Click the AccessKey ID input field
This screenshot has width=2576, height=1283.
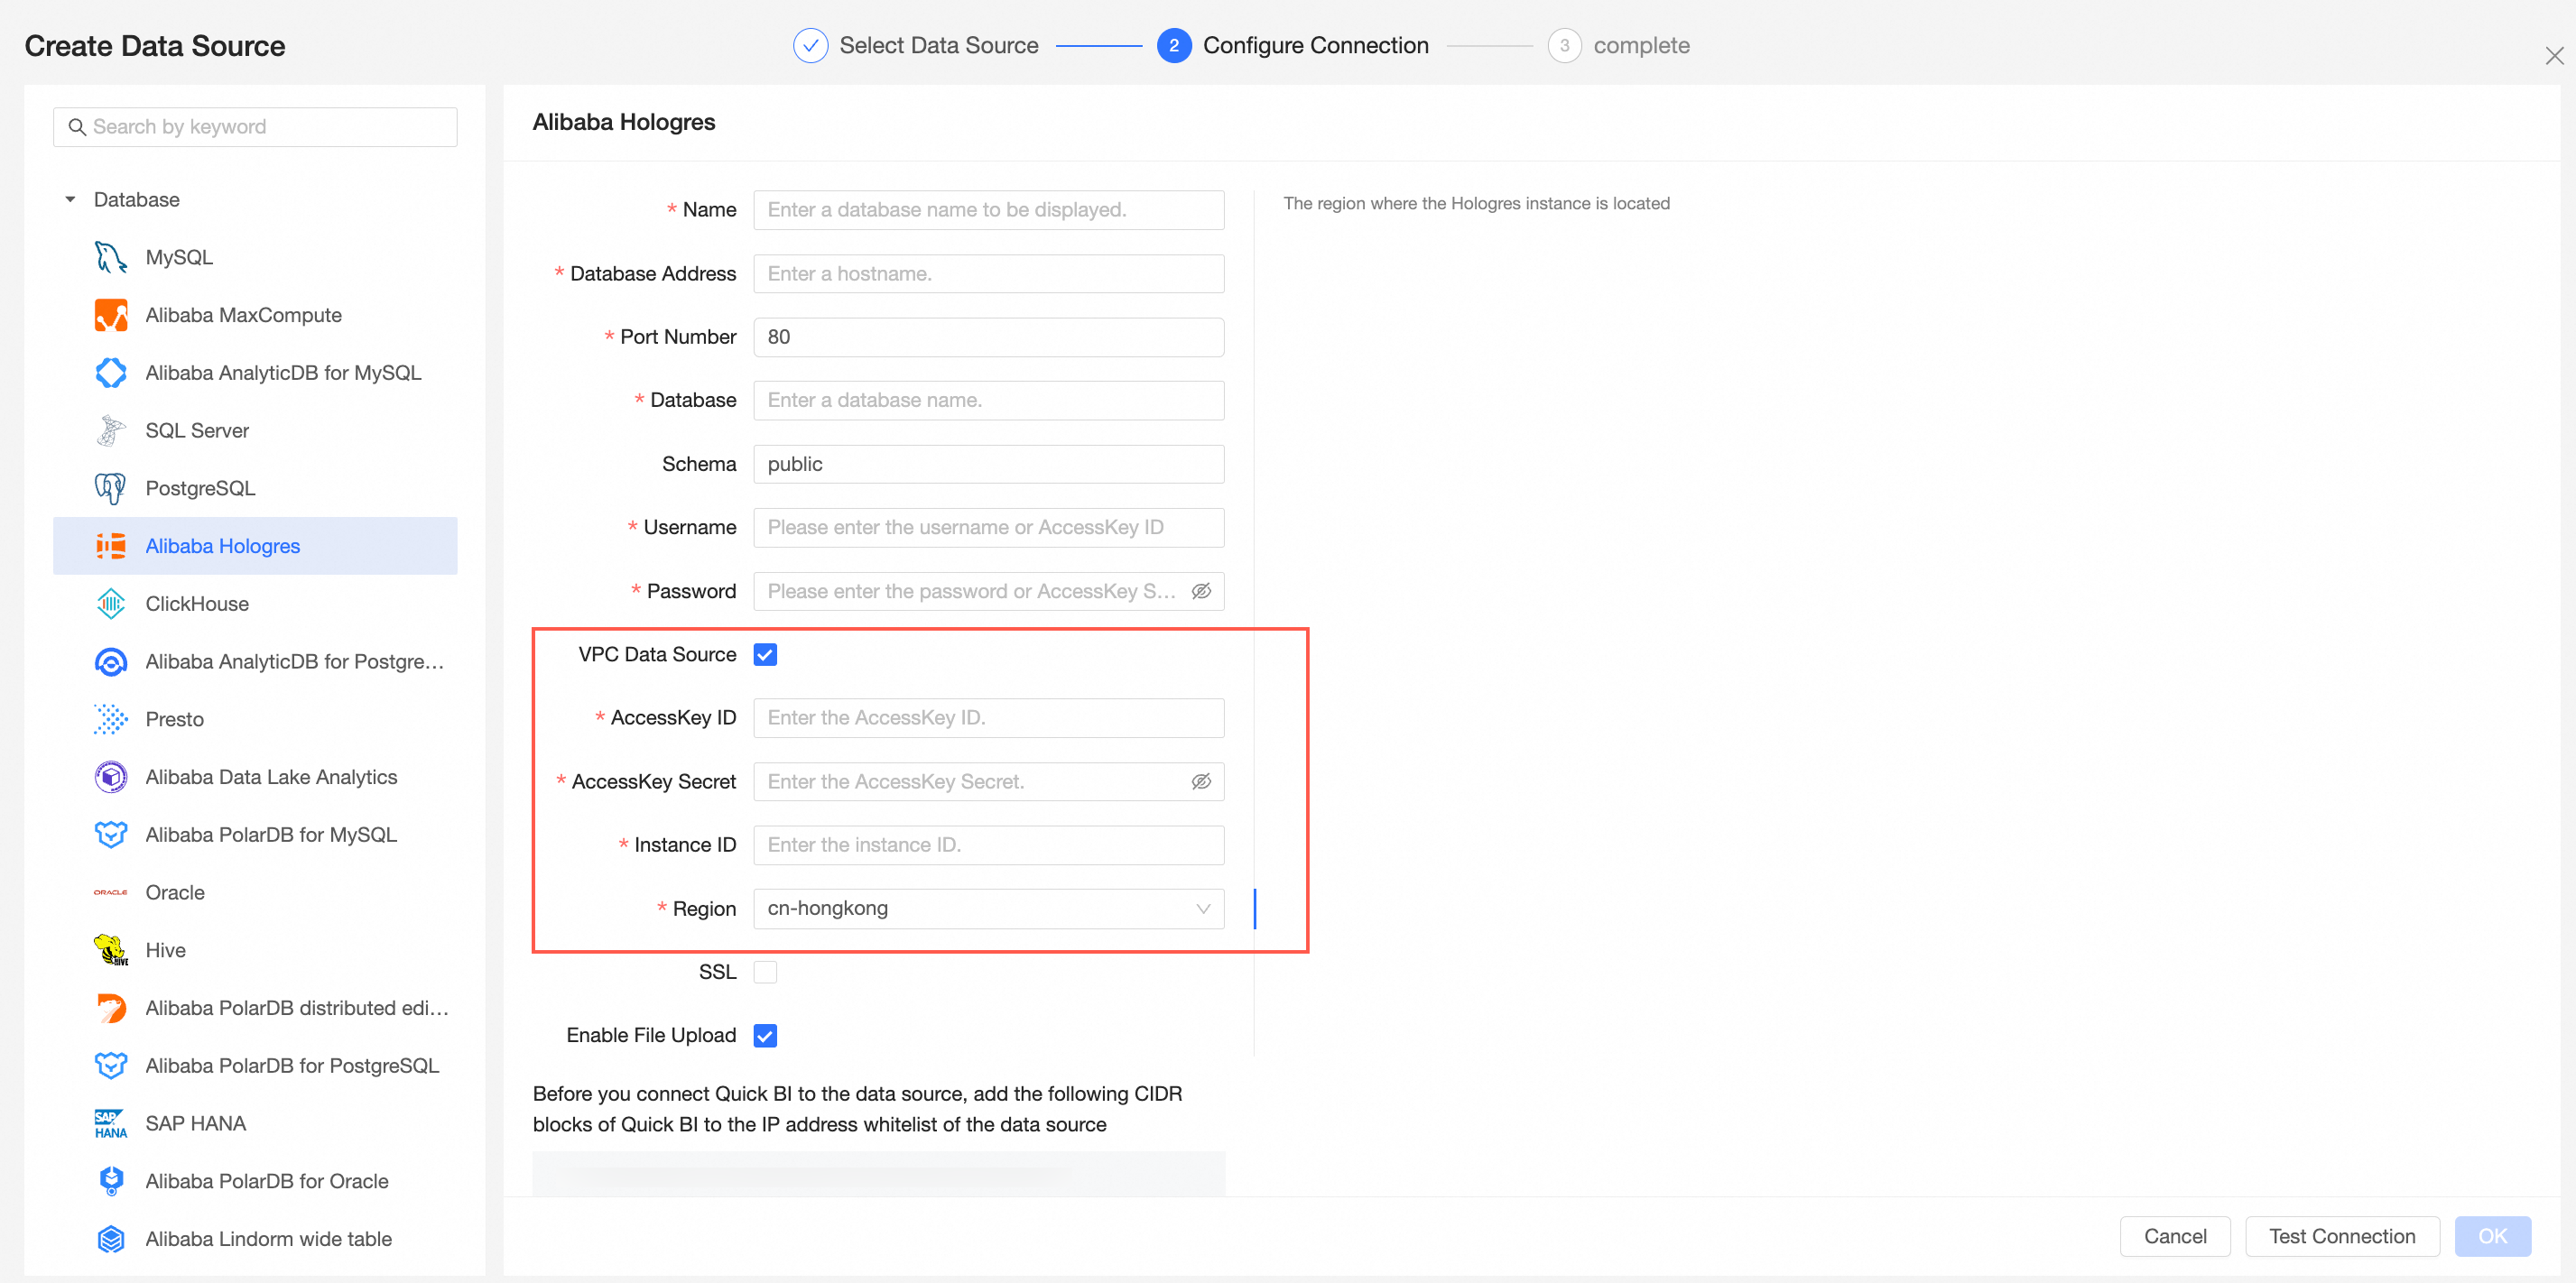[988, 718]
